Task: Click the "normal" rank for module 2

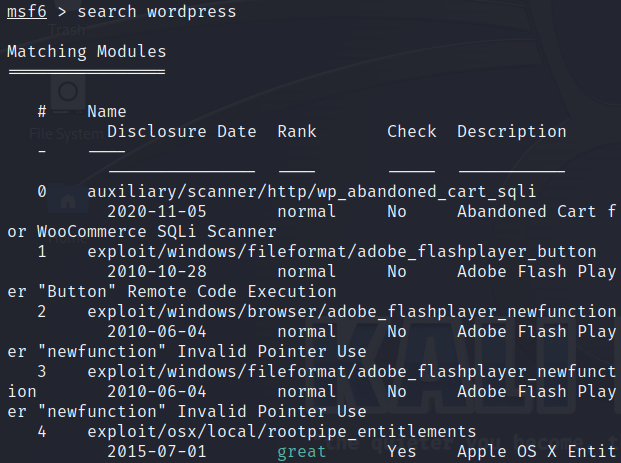Action: pyautogui.click(x=307, y=332)
